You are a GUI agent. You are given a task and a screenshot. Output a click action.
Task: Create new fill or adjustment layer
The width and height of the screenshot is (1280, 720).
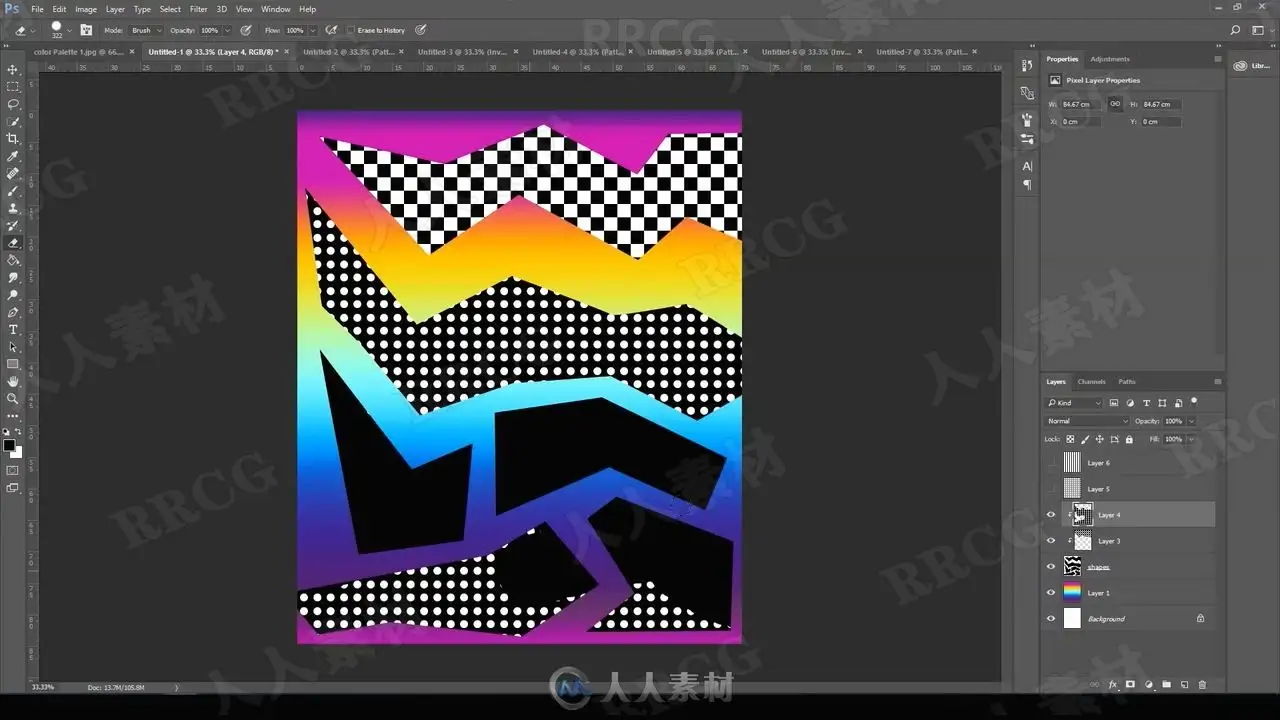(x=1148, y=685)
